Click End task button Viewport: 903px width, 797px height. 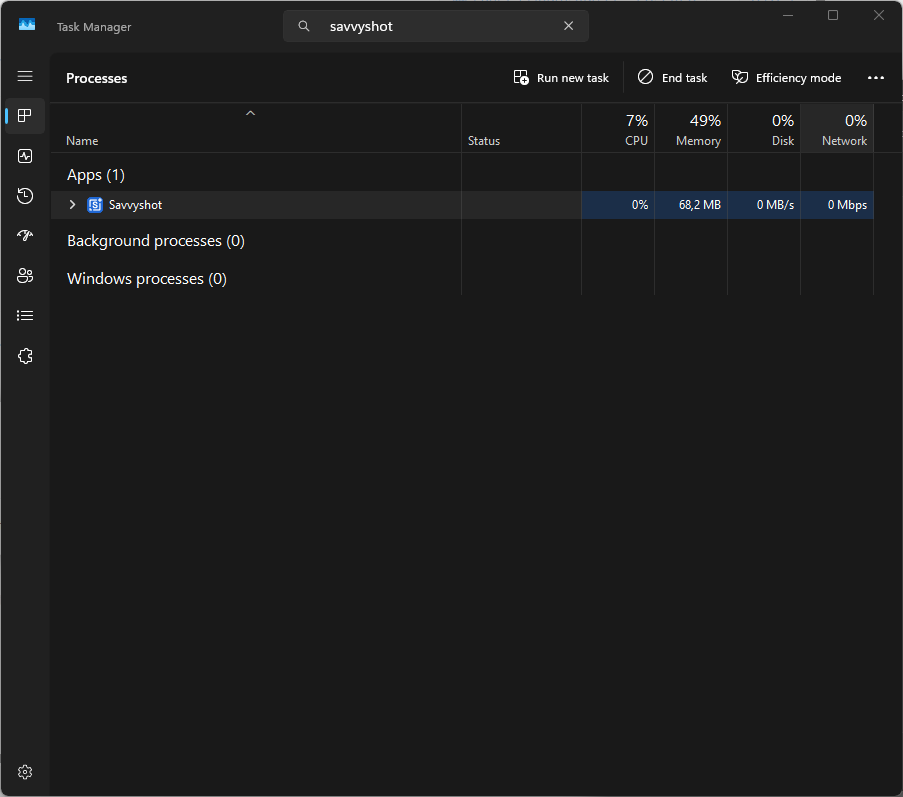click(x=672, y=78)
